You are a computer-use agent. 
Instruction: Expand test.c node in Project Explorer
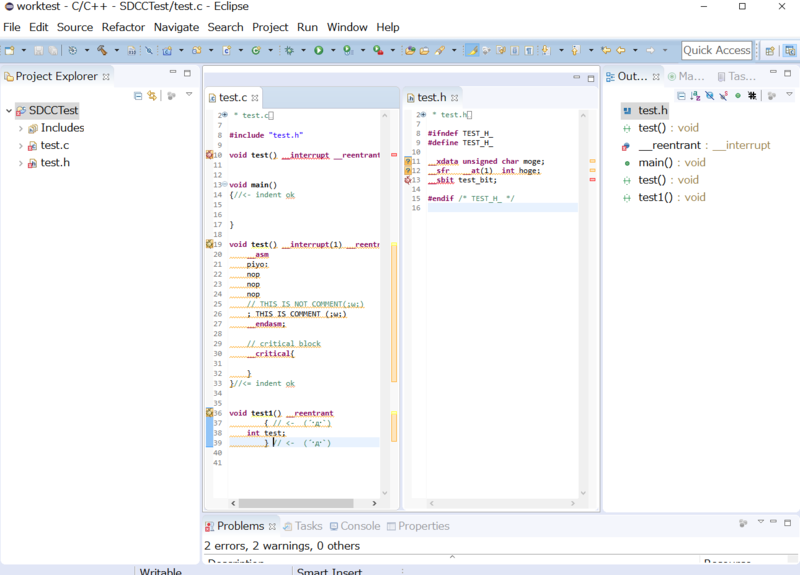tap(20, 145)
